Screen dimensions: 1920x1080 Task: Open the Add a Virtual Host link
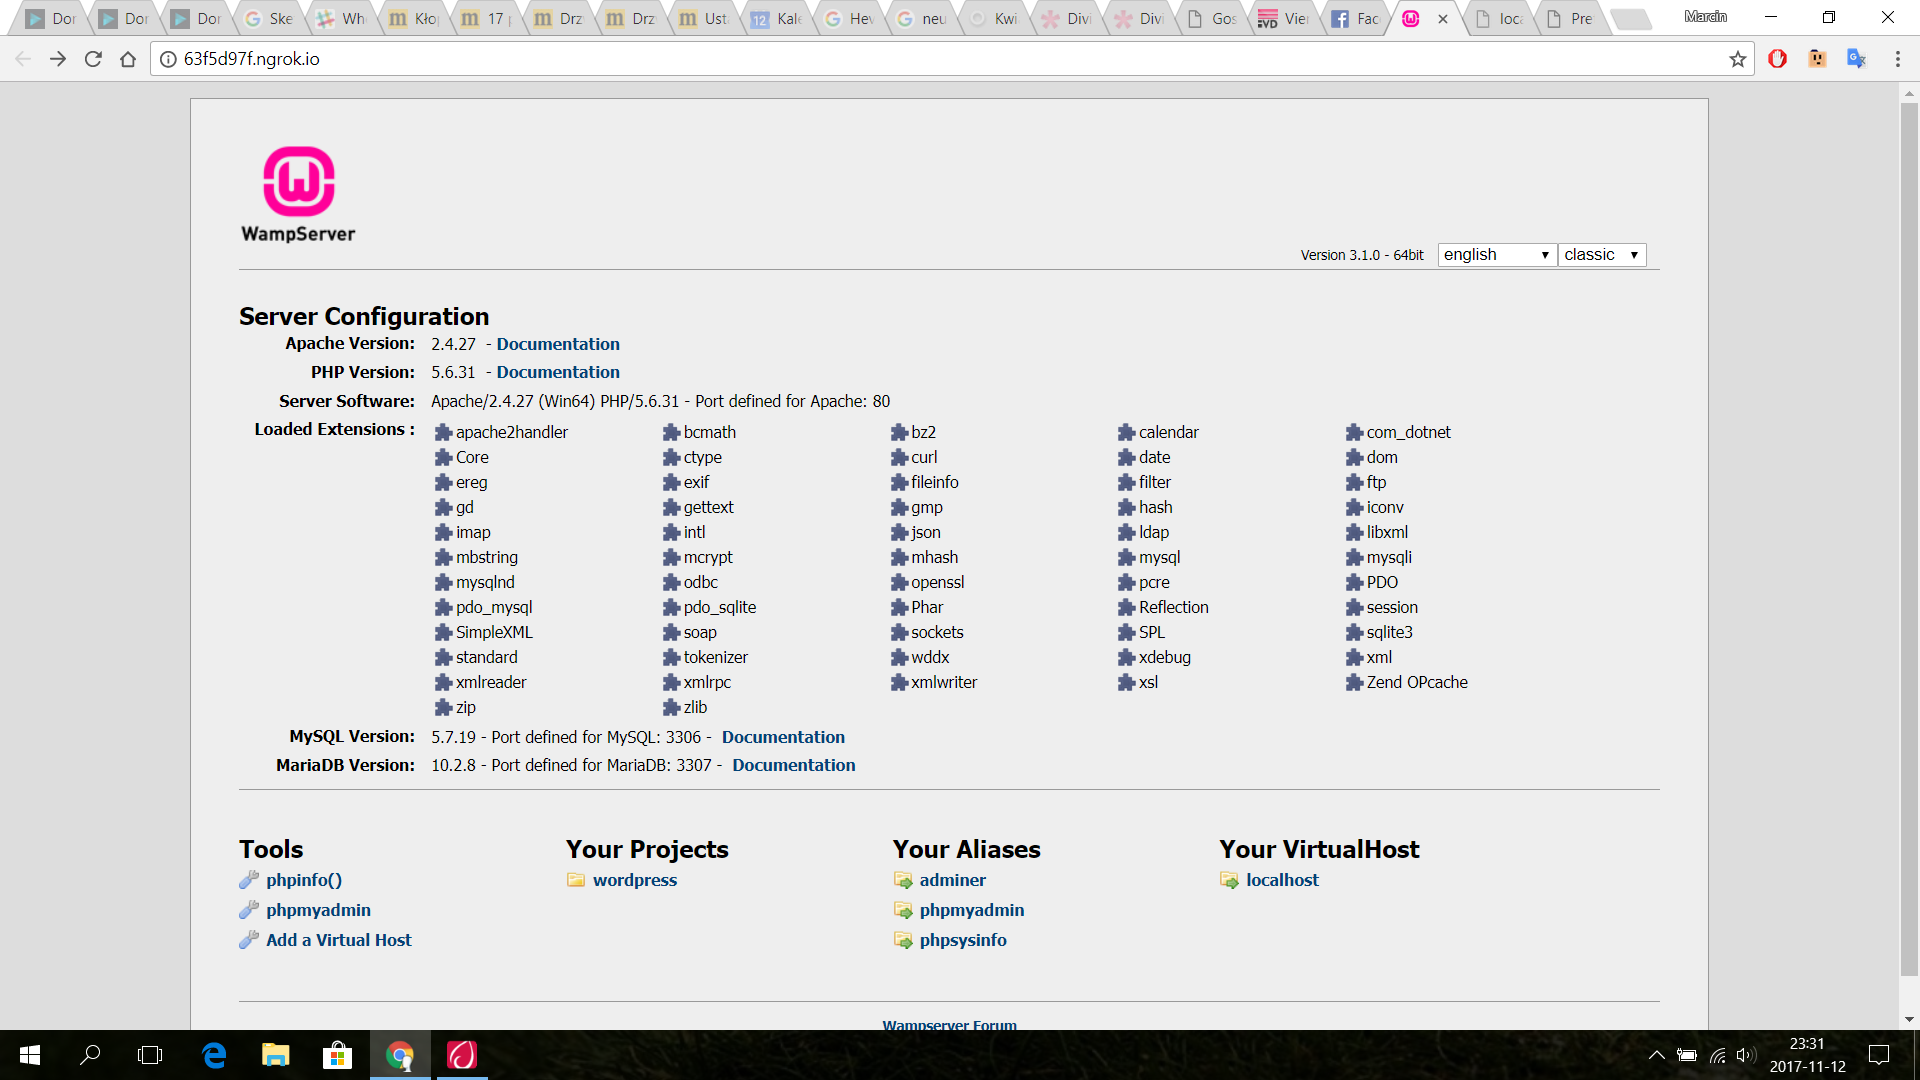(x=339, y=940)
